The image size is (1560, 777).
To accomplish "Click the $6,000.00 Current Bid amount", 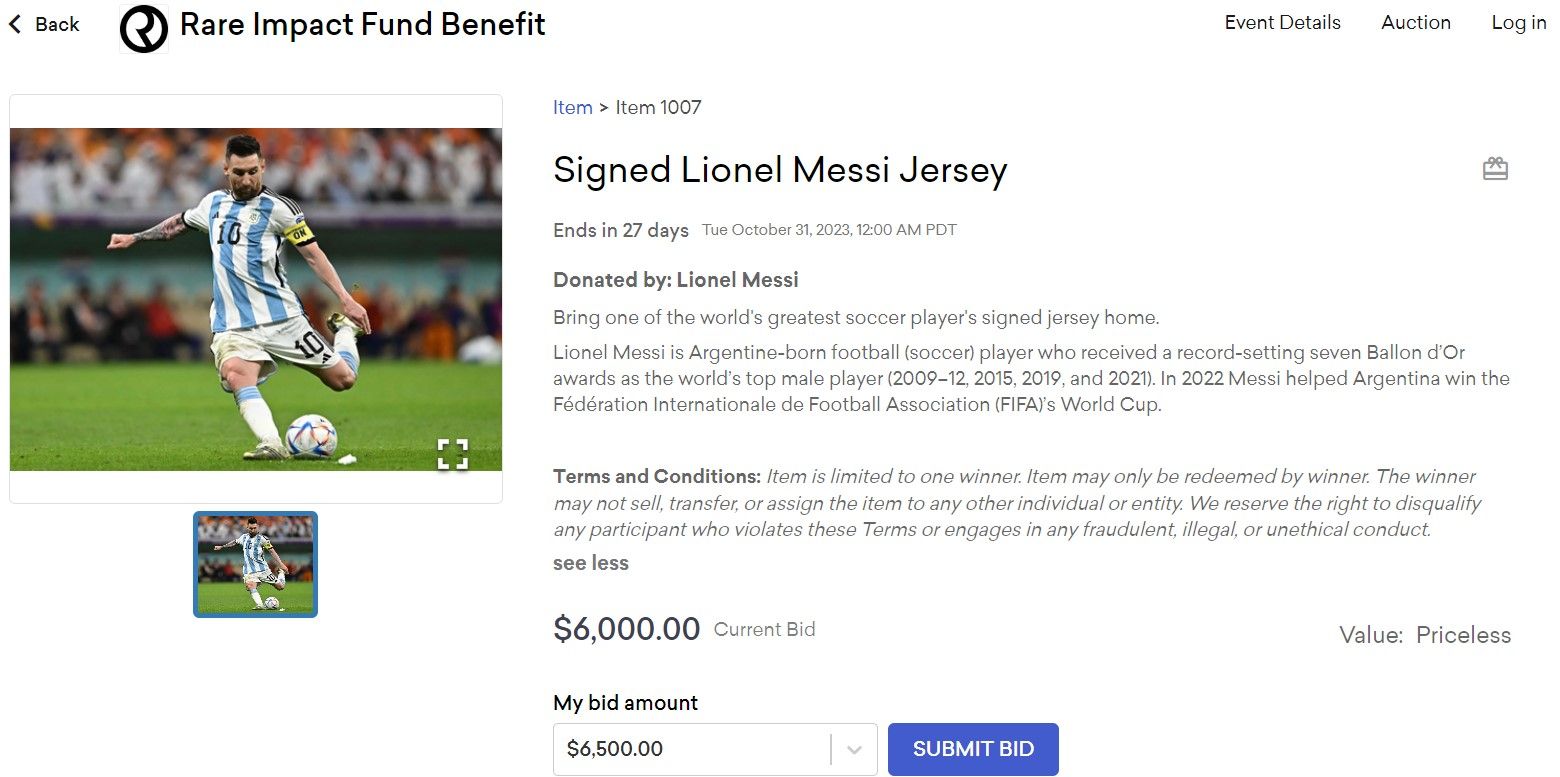I will point(627,629).
